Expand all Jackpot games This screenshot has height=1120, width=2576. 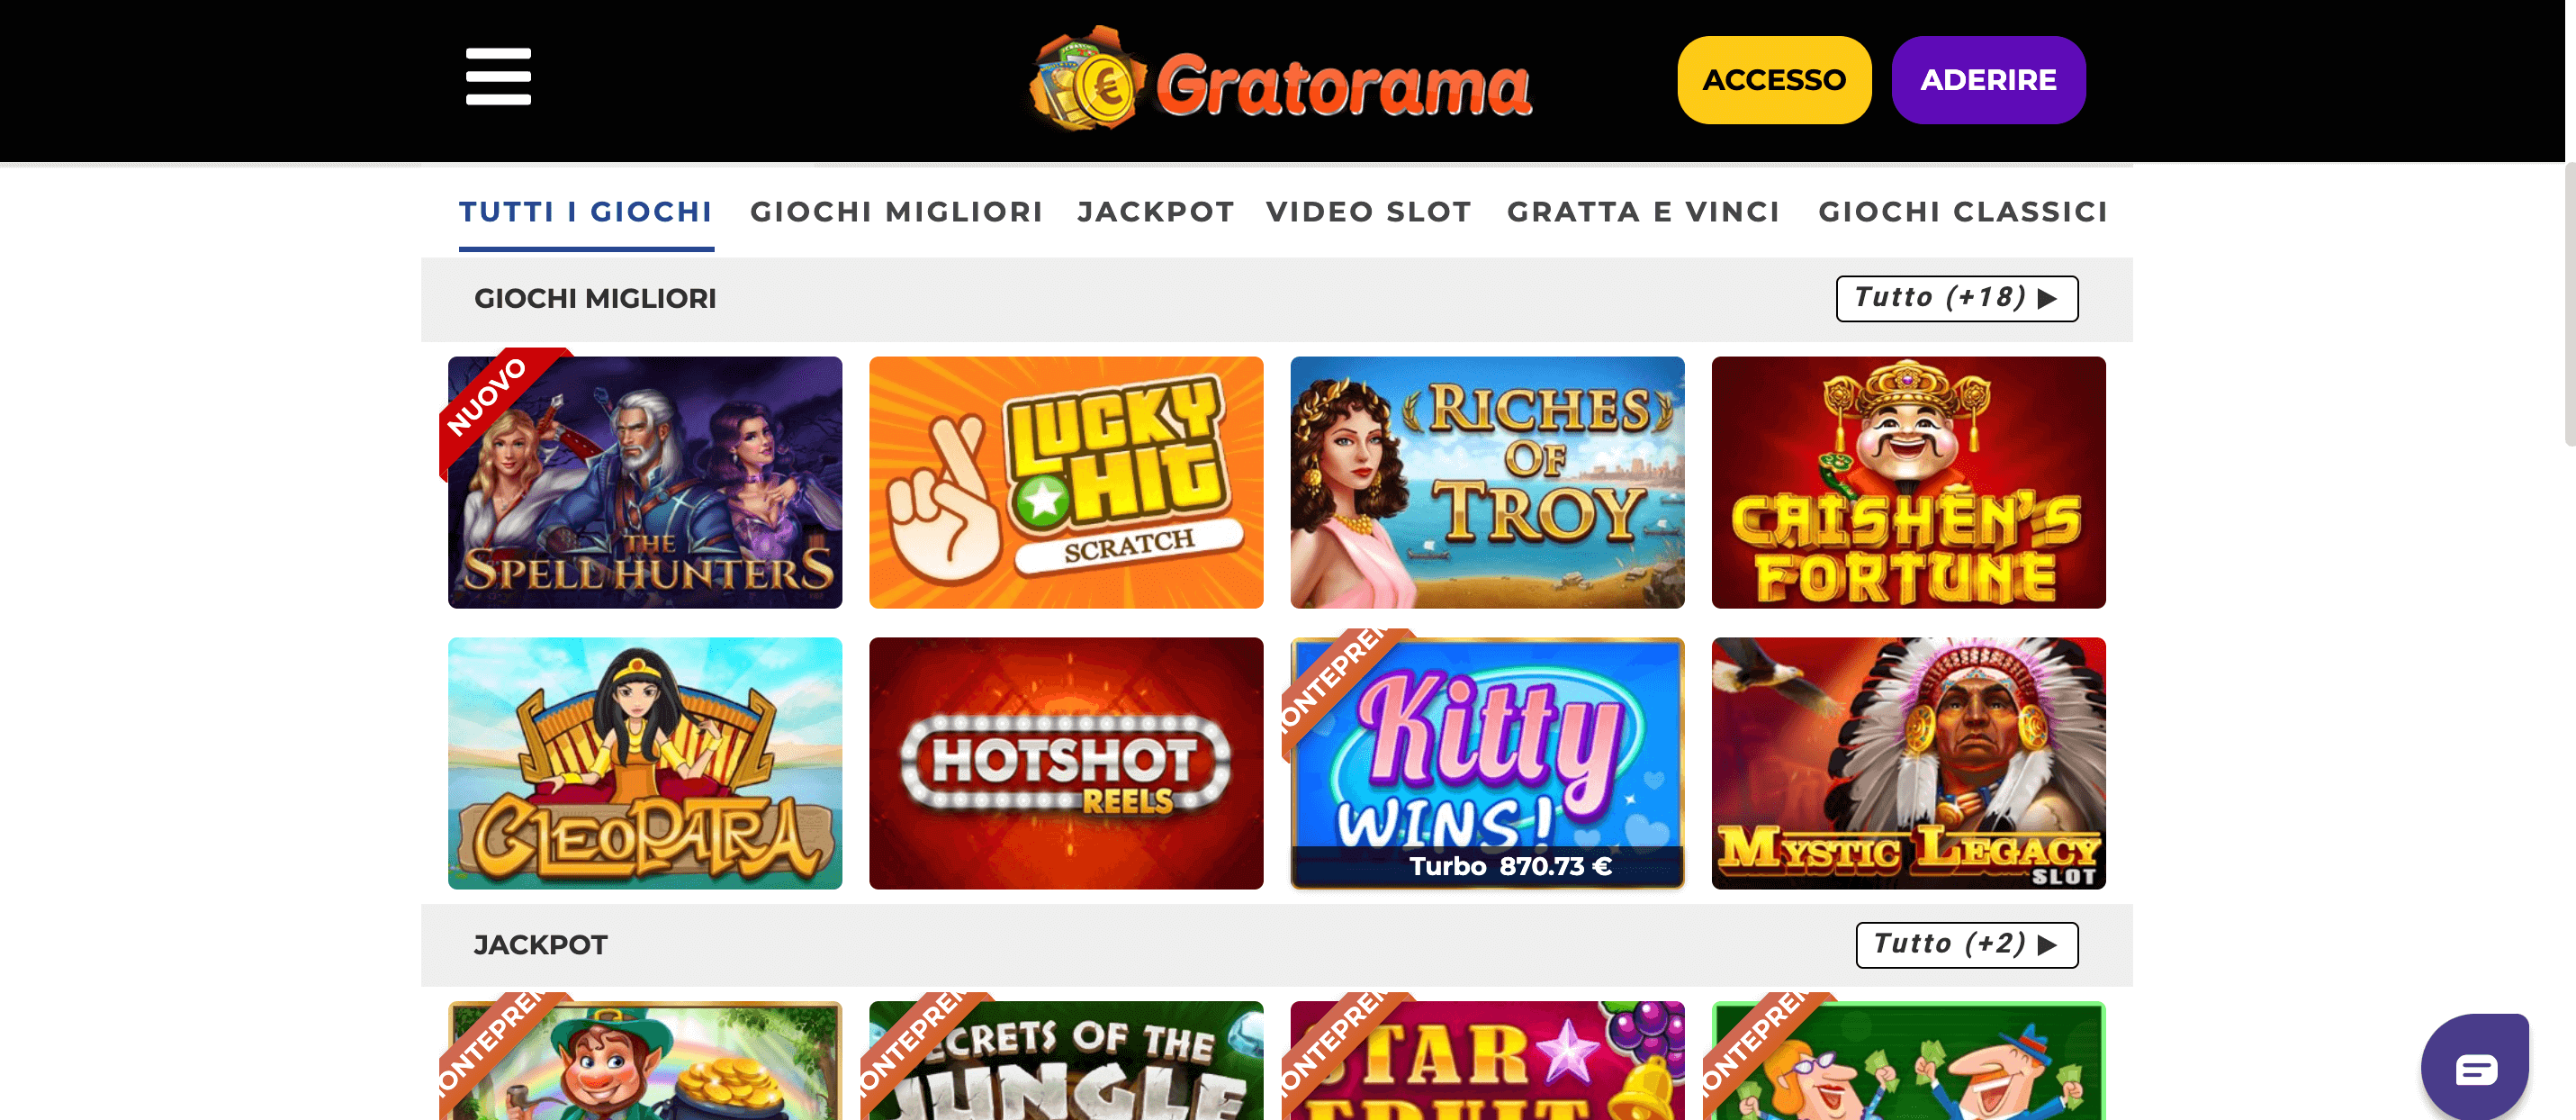click(1966, 944)
